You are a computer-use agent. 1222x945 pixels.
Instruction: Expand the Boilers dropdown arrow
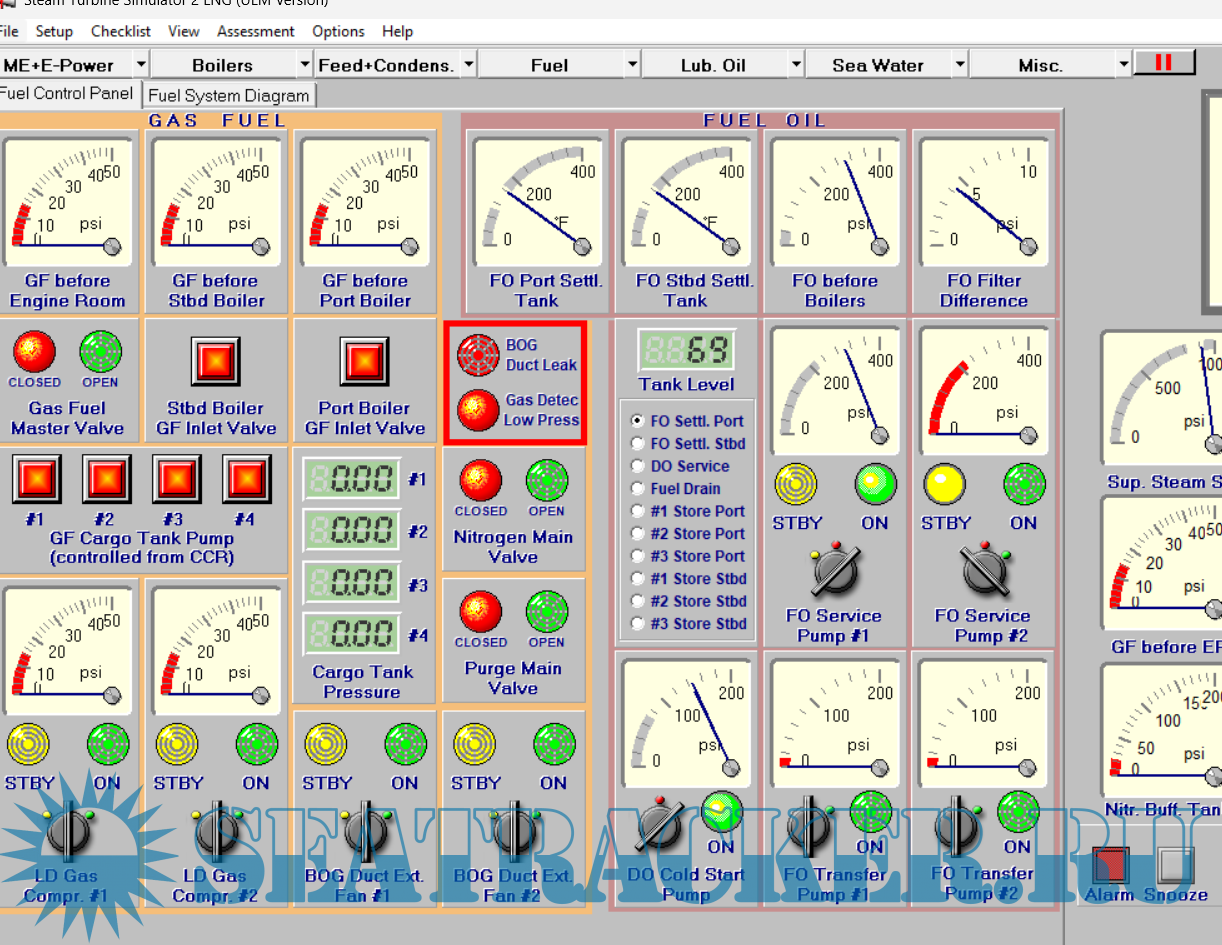pyautogui.click(x=305, y=65)
